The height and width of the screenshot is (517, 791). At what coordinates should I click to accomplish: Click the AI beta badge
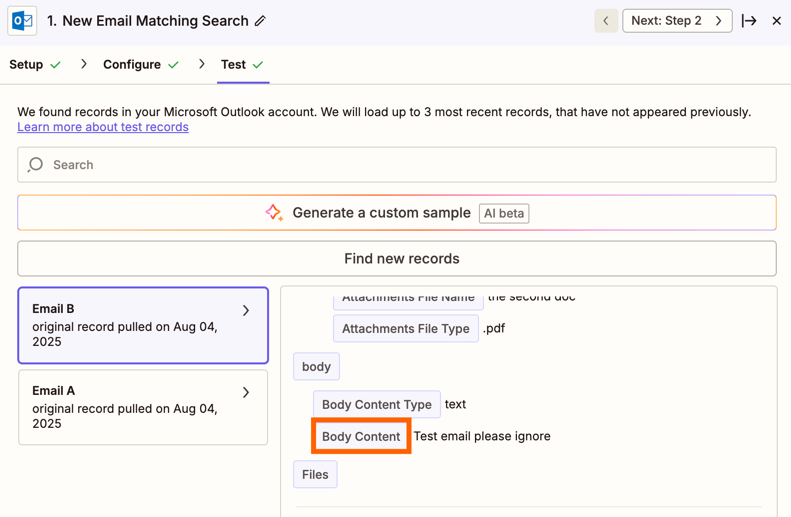coord(504,213)
